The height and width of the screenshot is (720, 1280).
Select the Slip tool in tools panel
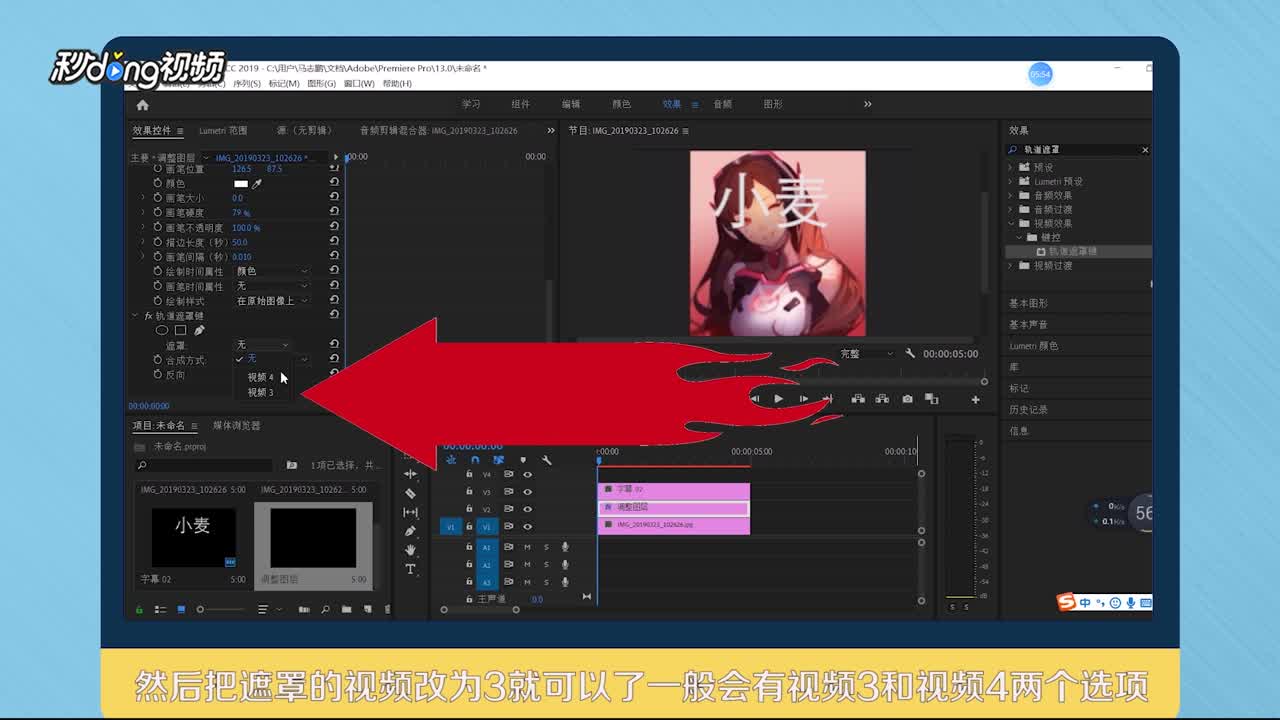pyautogui.click(x=410, y=512)
